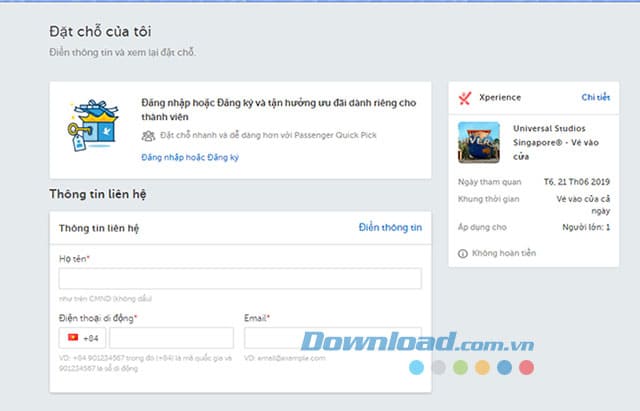This screenshot has height=411, width=640.
Task: Focus the Họ tên input field
Action: point(240,279)
